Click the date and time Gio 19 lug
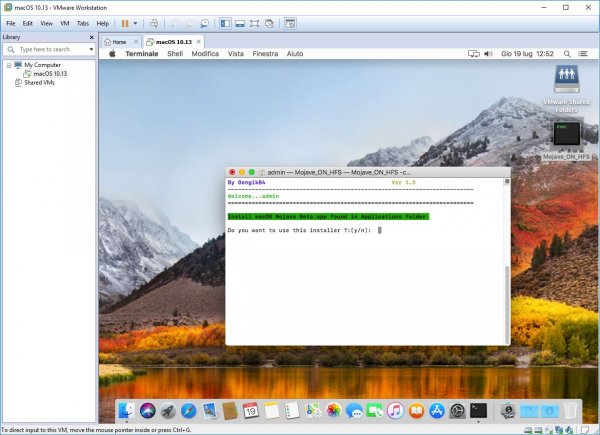The height and width of the screenshot is (435, 600). coord(527,54)
